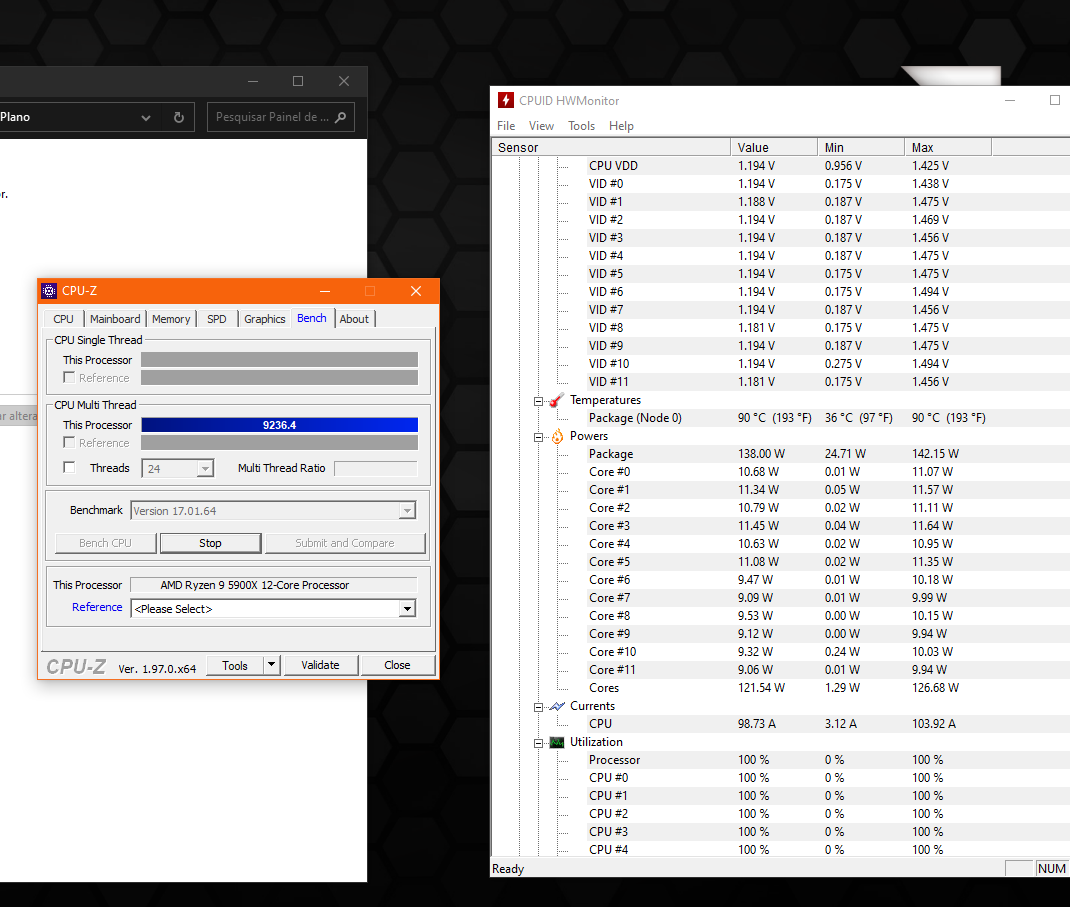
Task: Collapse the Utilization tree node
Action: point(538,743)
